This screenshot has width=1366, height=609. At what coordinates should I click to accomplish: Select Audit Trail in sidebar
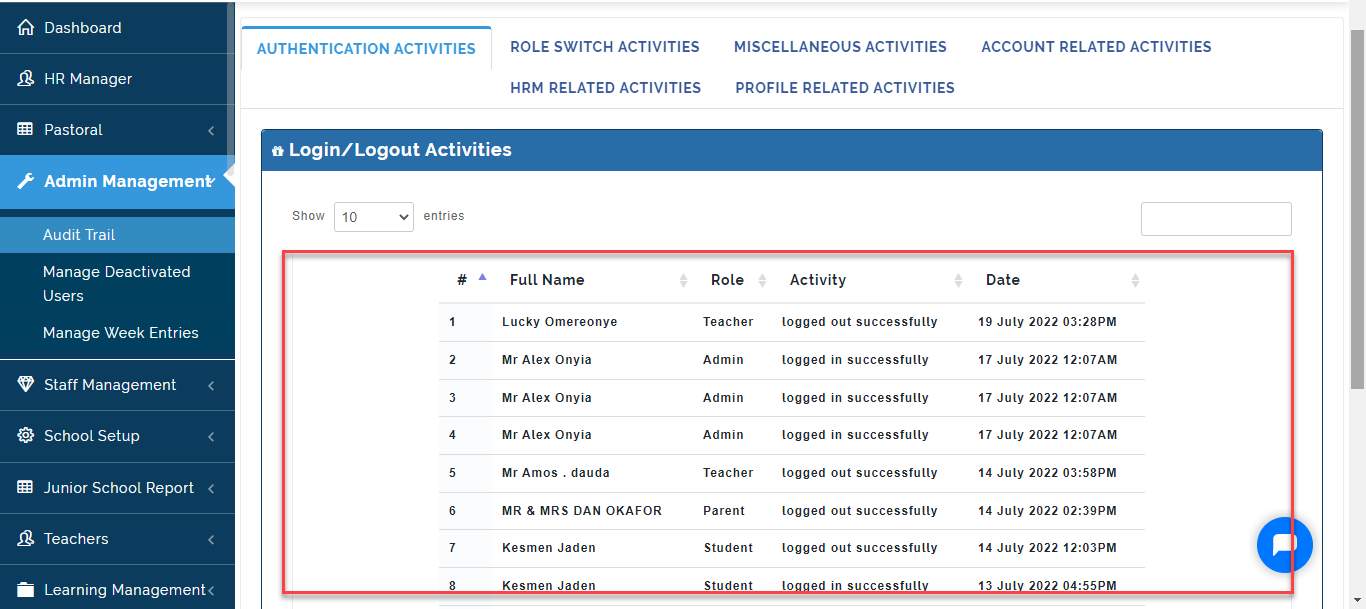(x=117, y=235)
